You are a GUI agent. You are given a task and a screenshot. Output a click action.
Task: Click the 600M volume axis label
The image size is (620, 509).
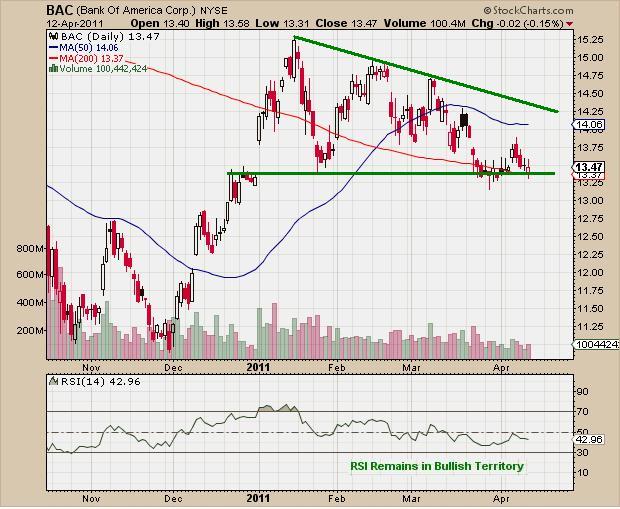[x=30, y=274]
